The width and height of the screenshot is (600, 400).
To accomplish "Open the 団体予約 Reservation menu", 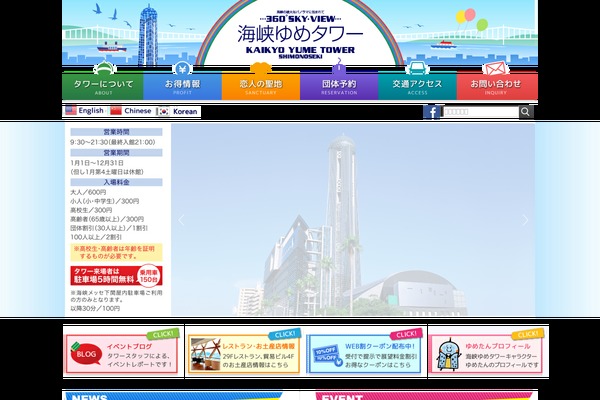I will tap(339, 86).
